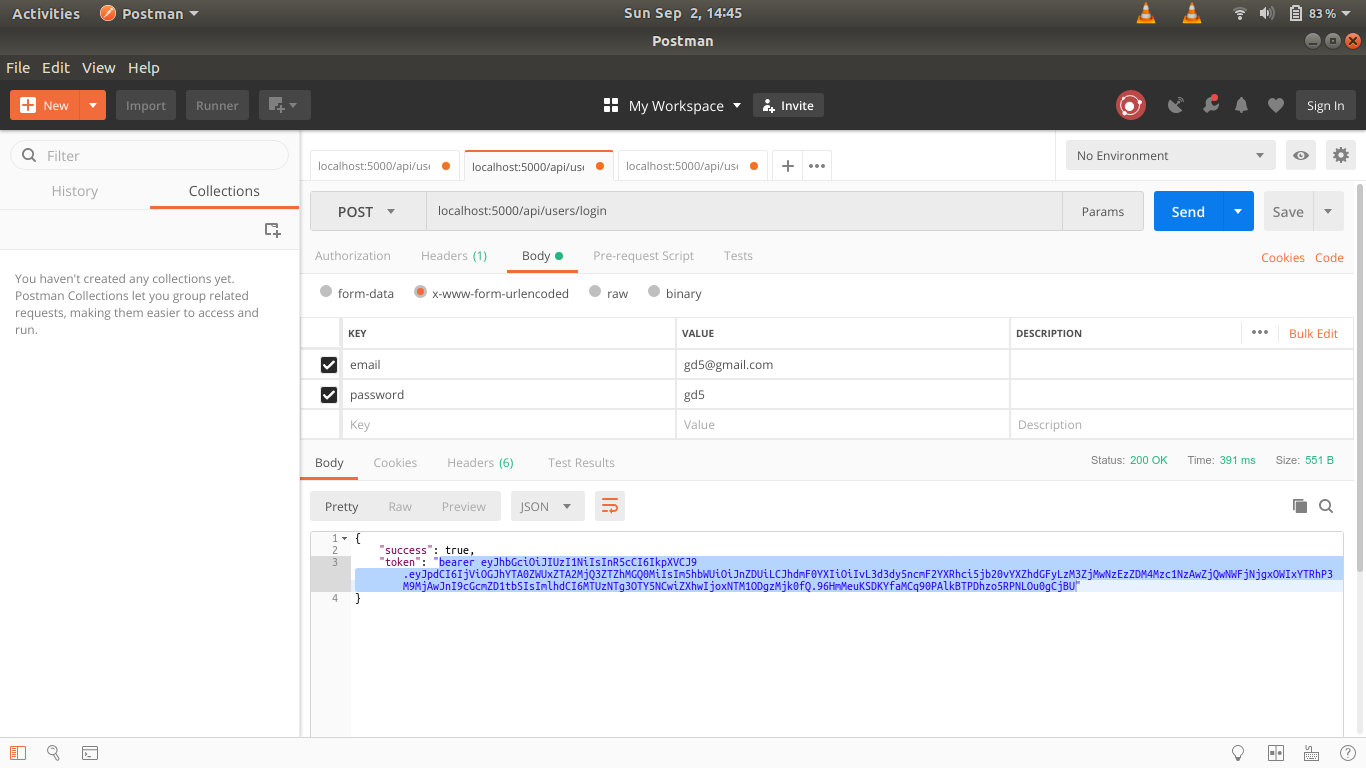
Task: Switch to the request Headers (1) tab
Action: [x=454, y=256]
